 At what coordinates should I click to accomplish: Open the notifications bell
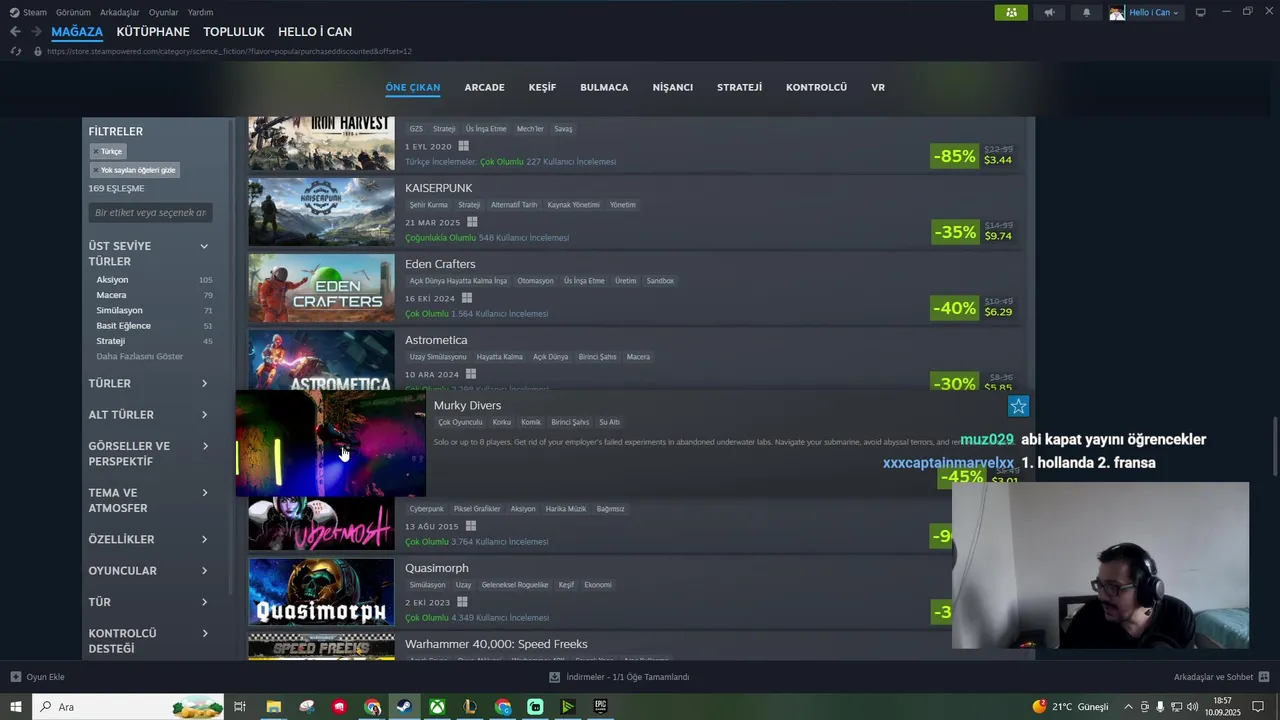point(1087,12)
